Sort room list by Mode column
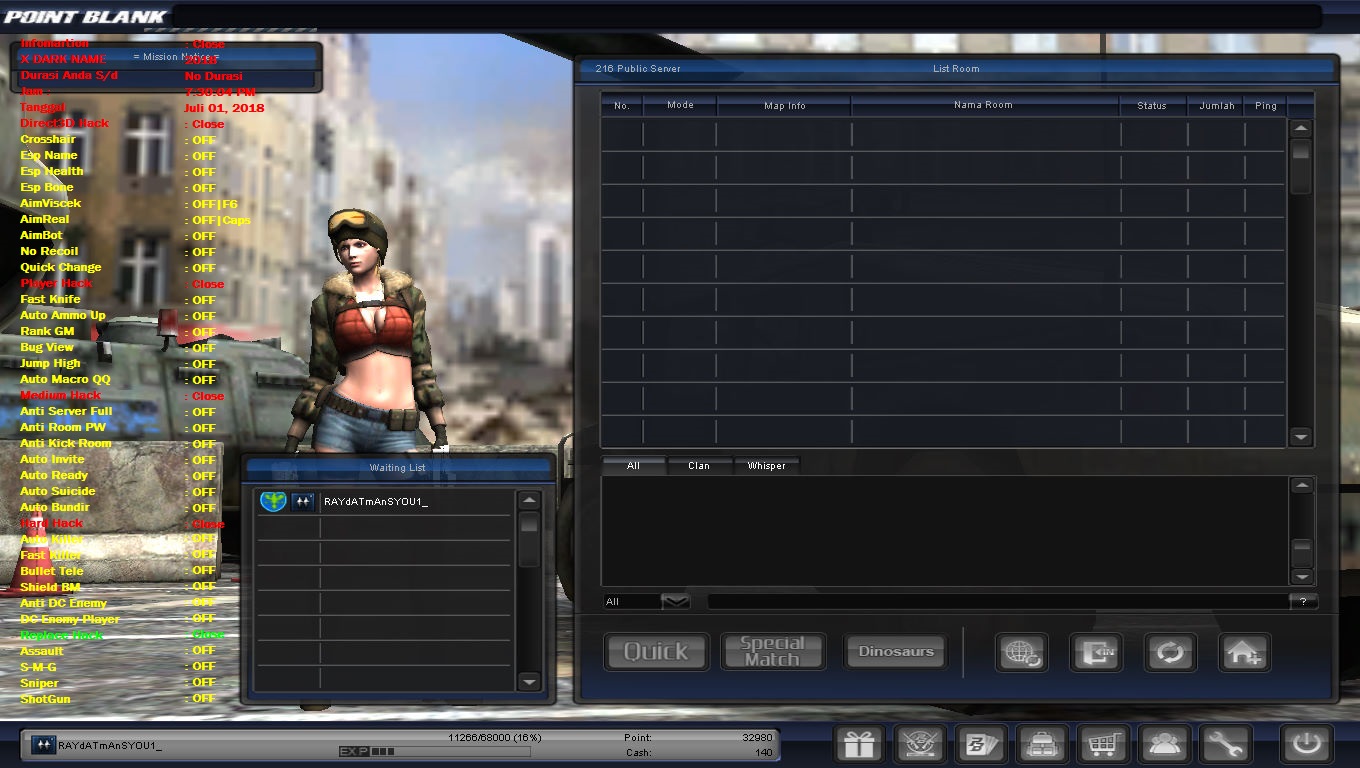This screenshot has width=1360, height=768. coord(680,105)
